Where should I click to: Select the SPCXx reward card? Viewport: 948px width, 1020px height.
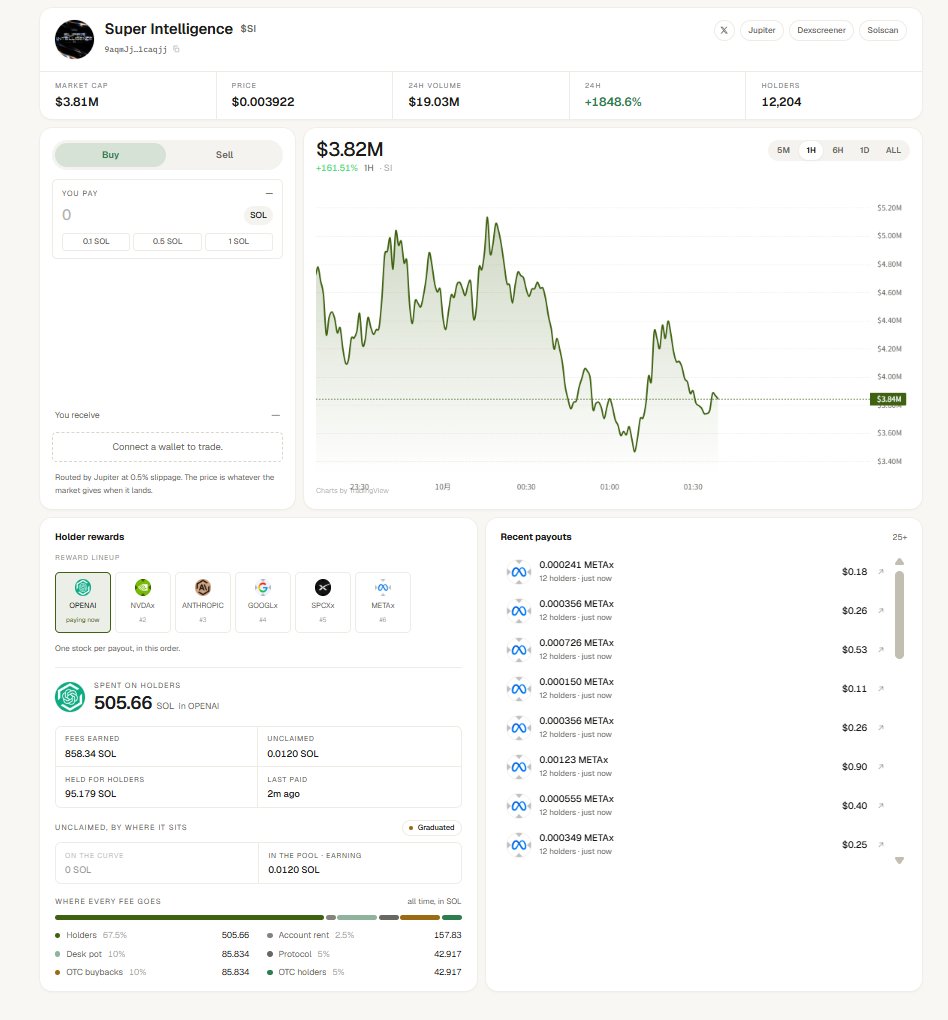coord(323,602)
